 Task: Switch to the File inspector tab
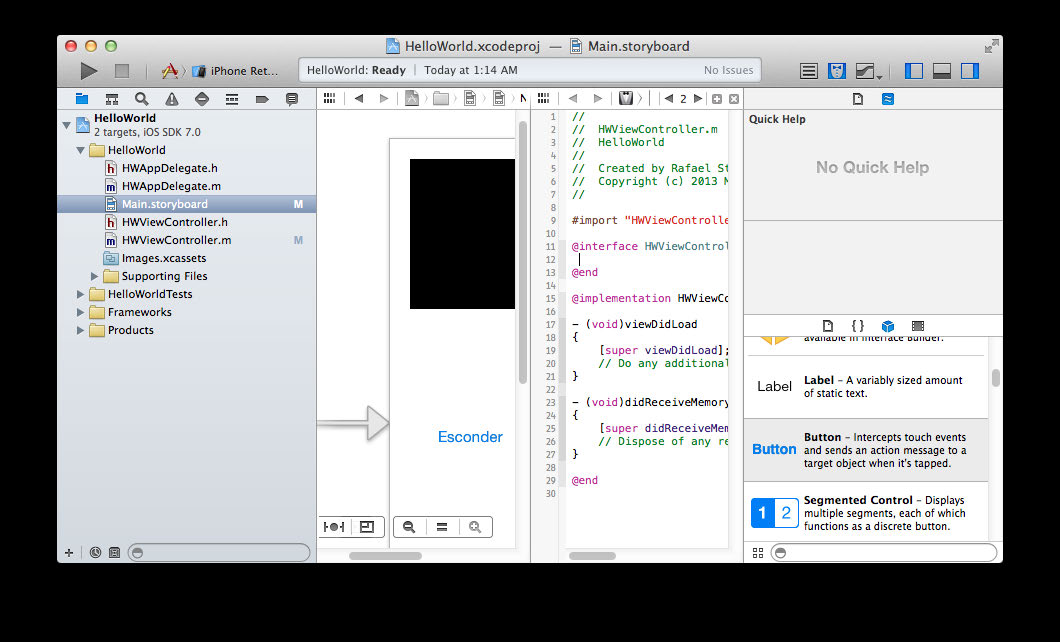point(857,99)
